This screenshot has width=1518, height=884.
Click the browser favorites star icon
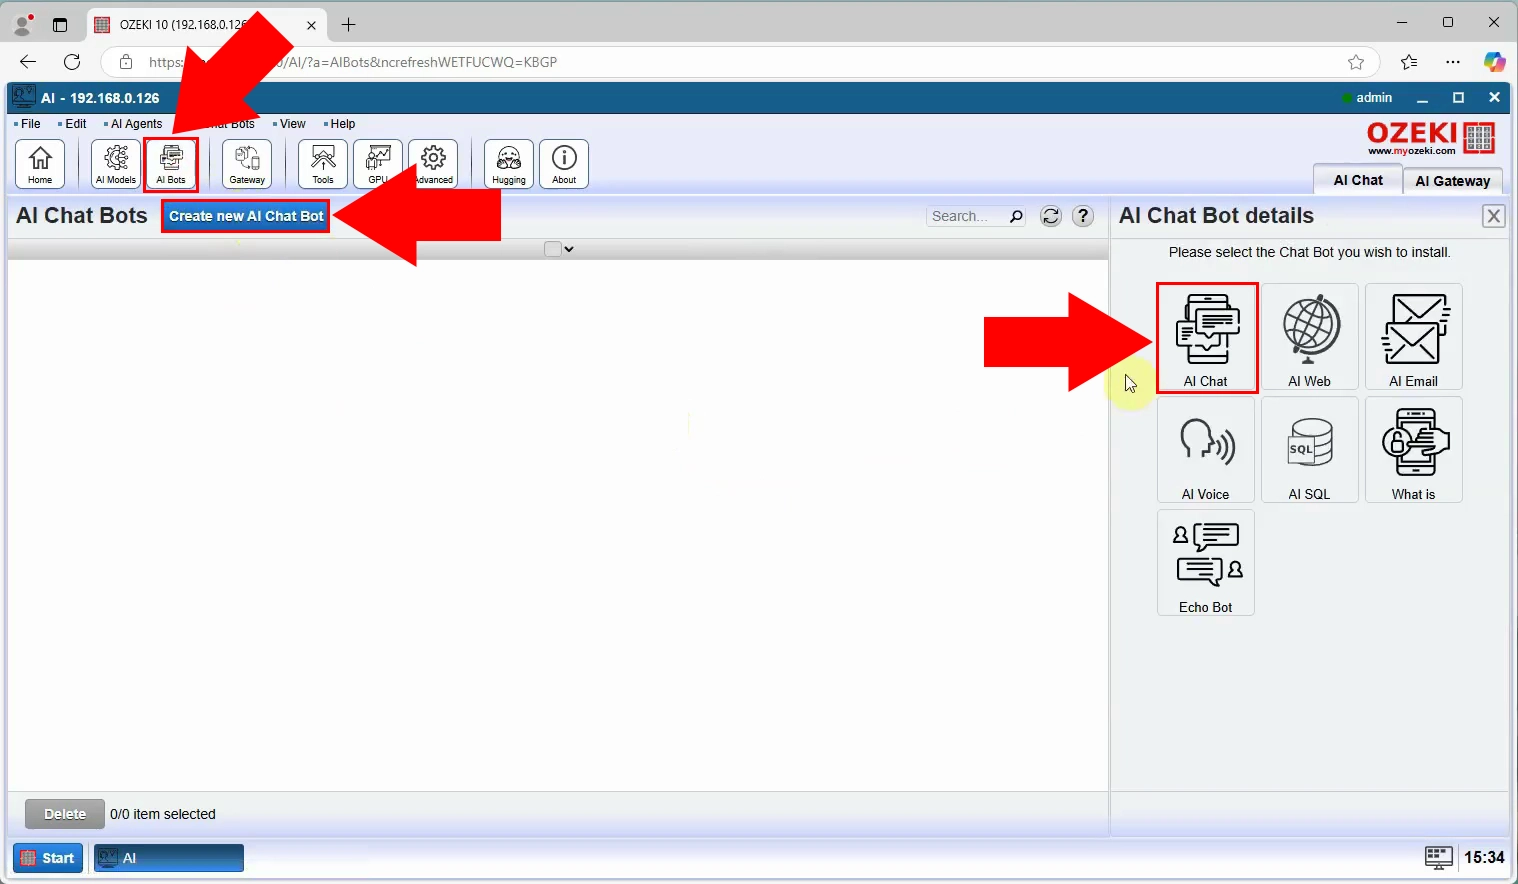1356,62
